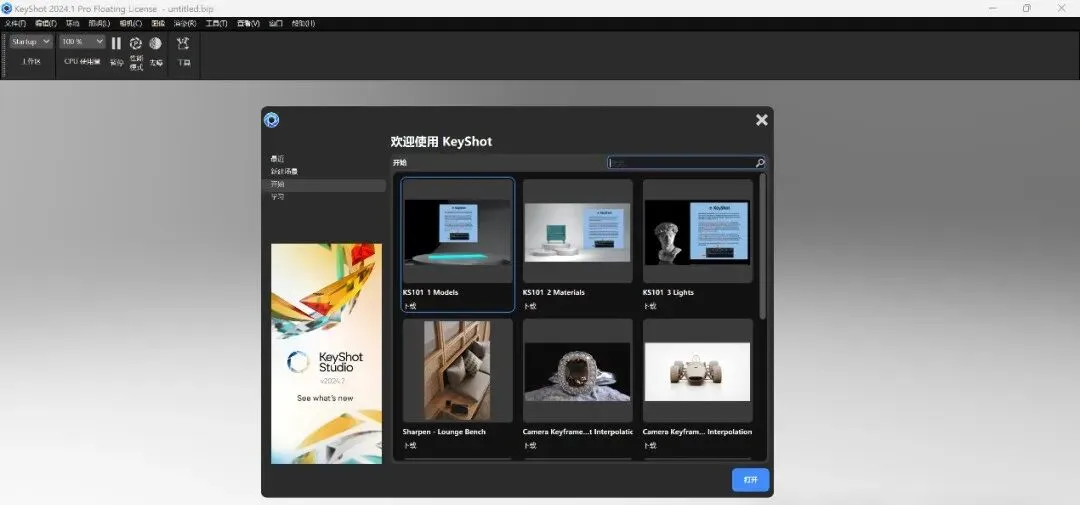Viewport: 1080px width, 505px height.
Task: Open the Startup workspace dropdown
Action: 31,42
